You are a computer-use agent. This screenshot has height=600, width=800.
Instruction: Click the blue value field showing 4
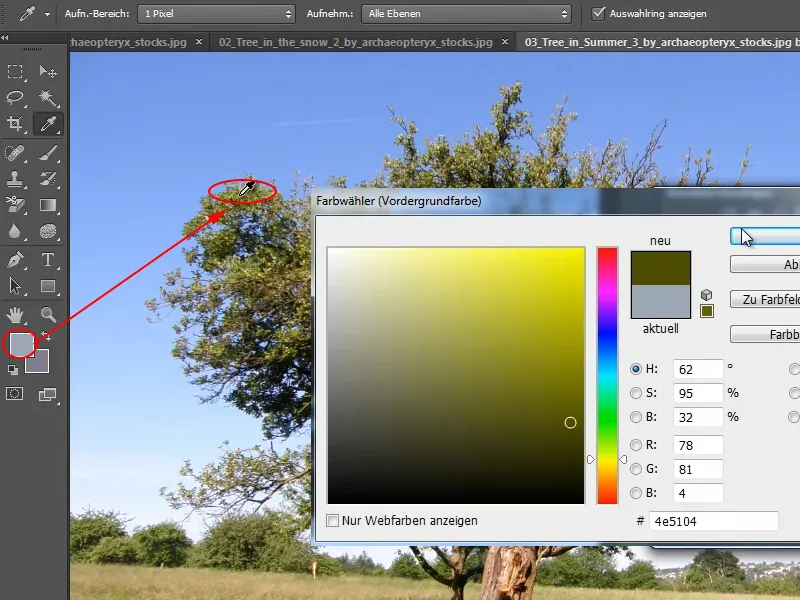click(697, 493)
